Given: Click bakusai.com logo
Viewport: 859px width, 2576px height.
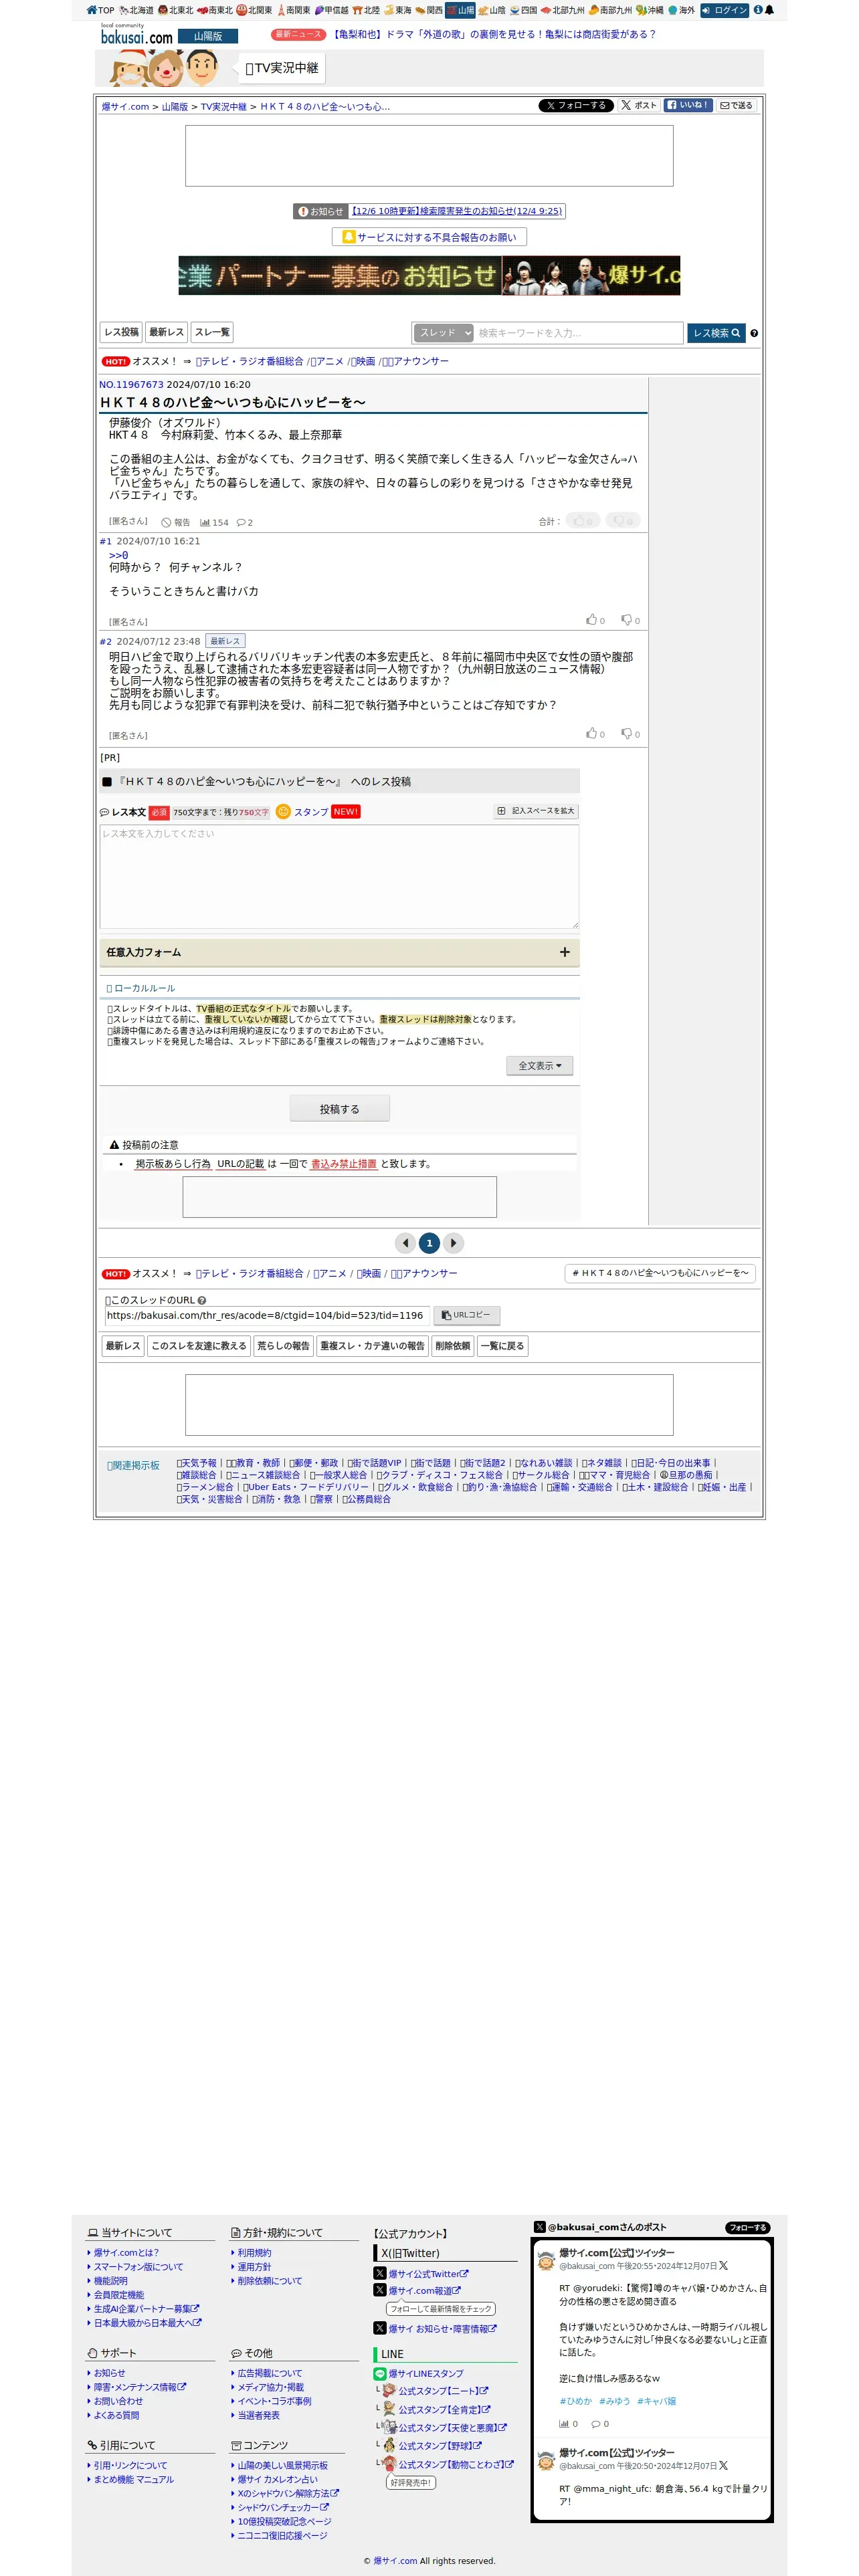Looking at the screenshot, I should (x=137, y=35).
